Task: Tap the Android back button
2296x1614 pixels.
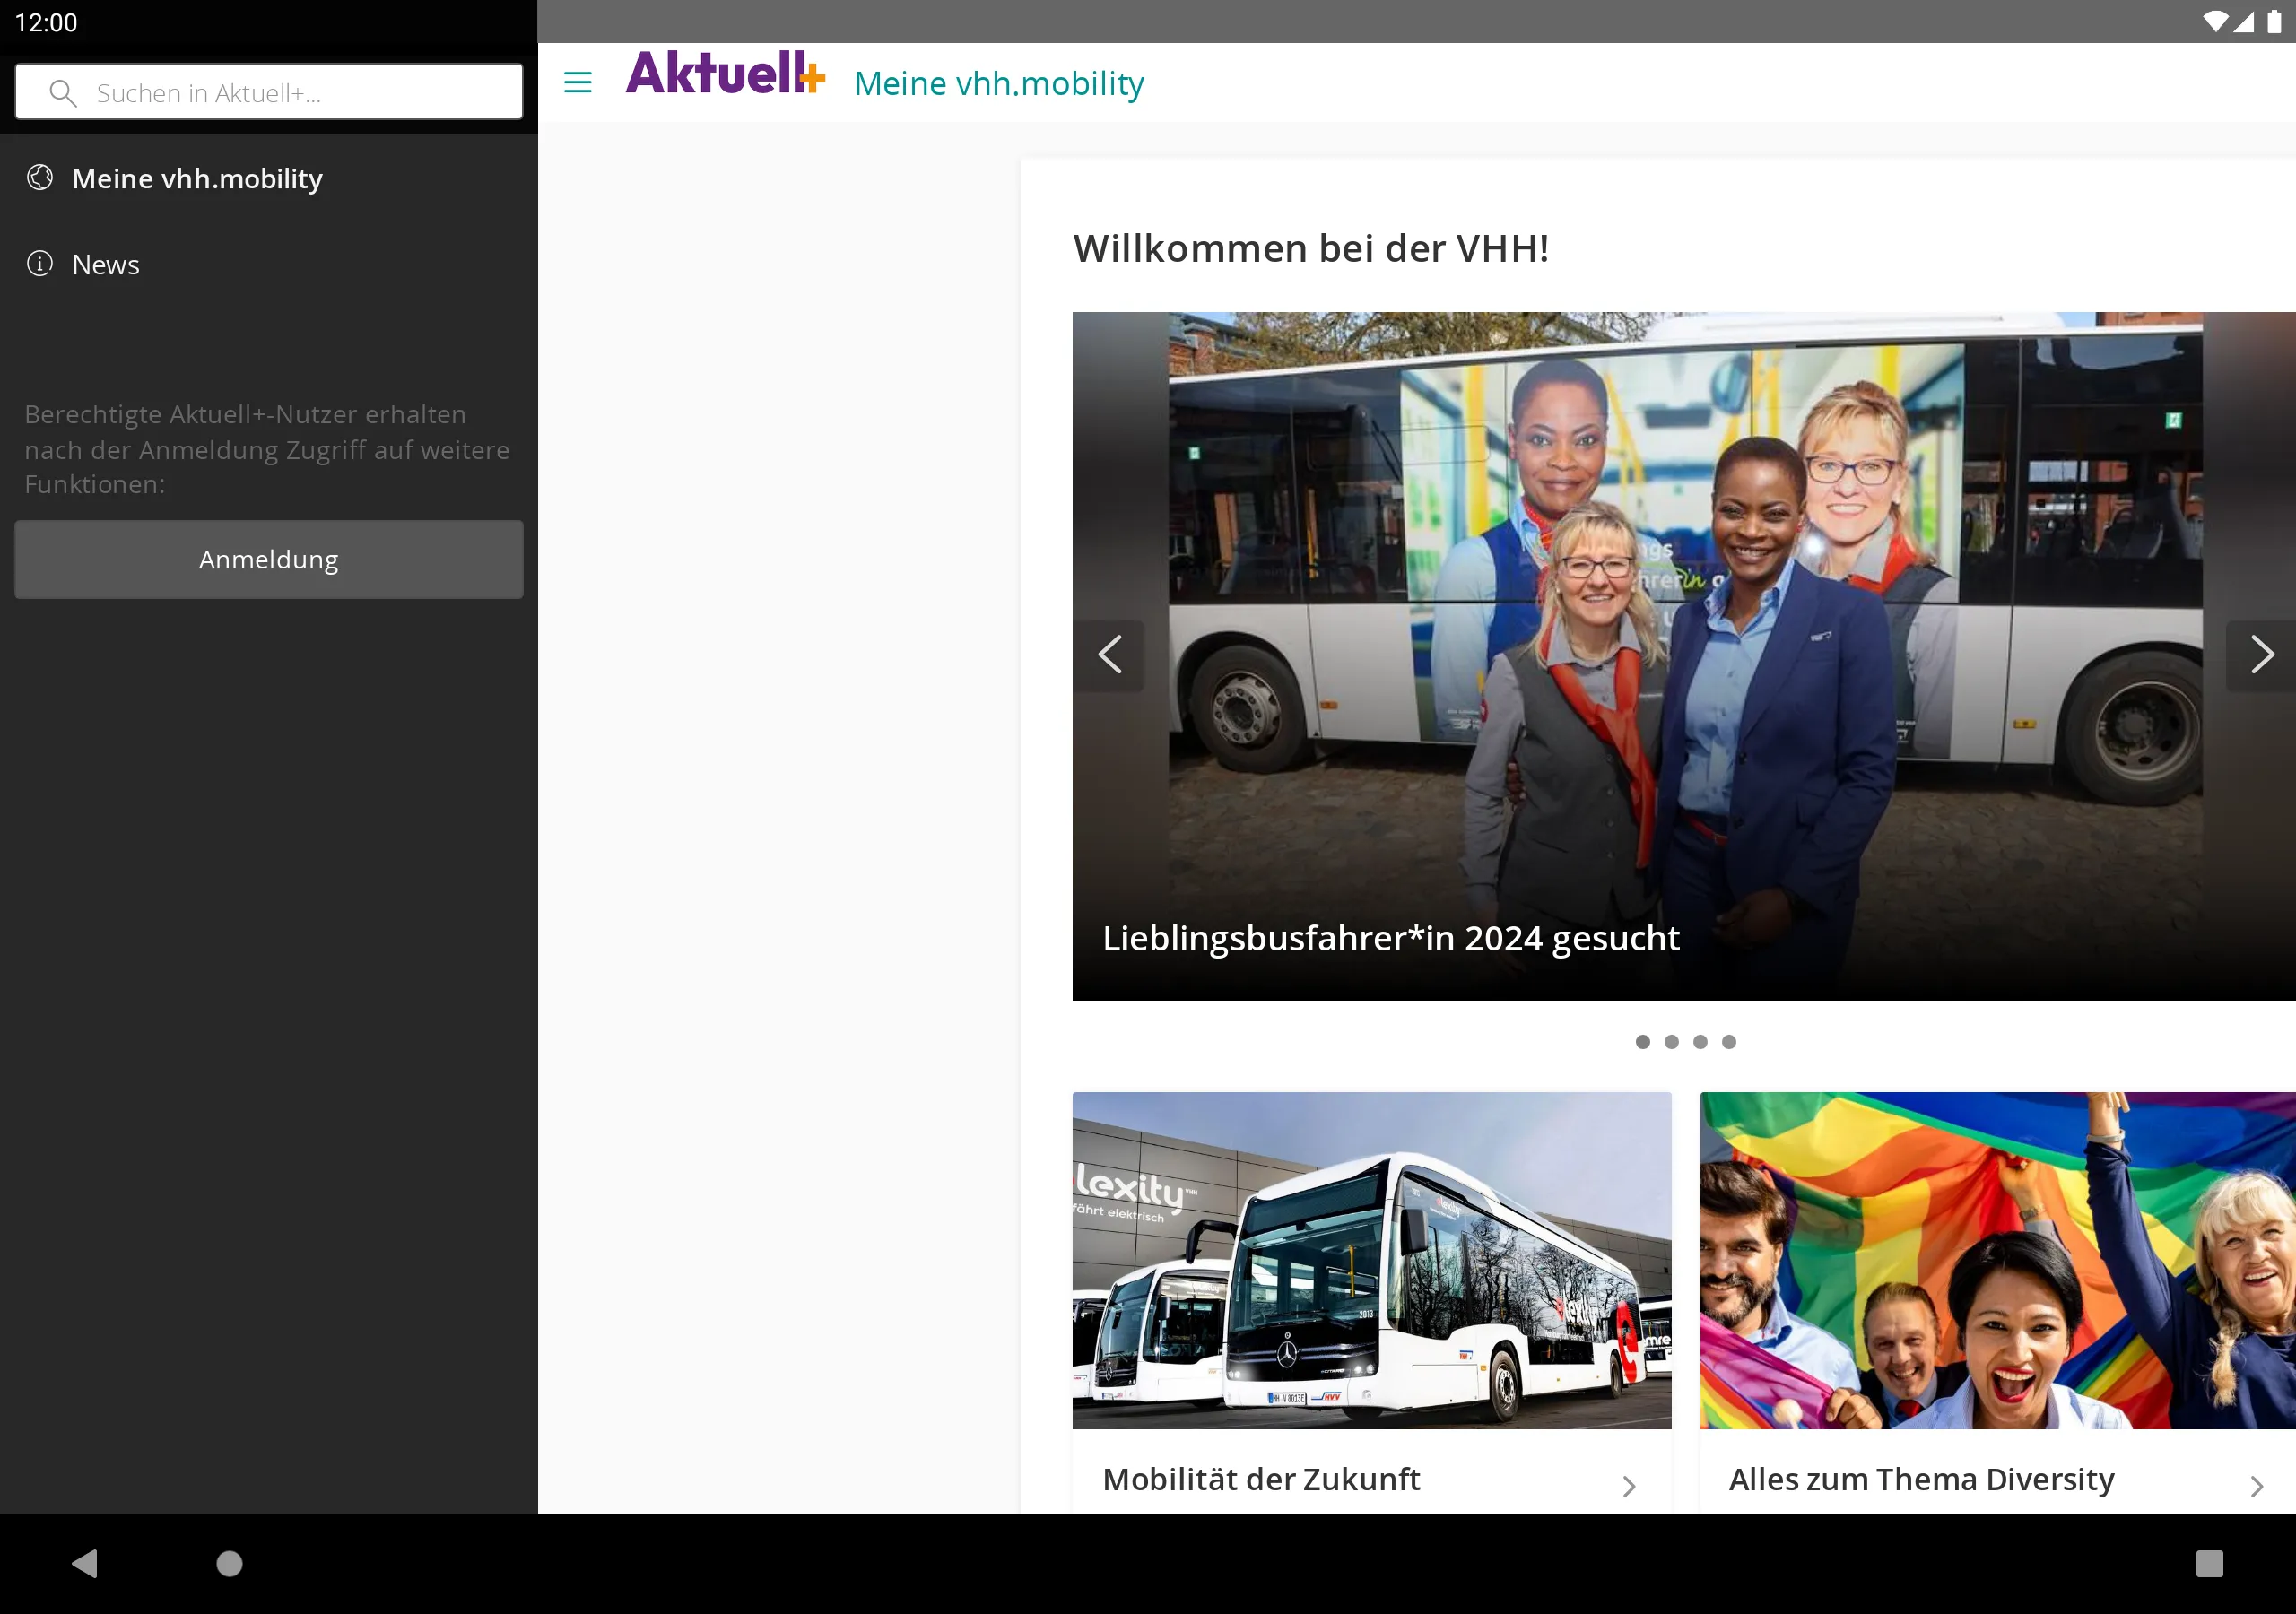Action: click(x=85, y=1563)
